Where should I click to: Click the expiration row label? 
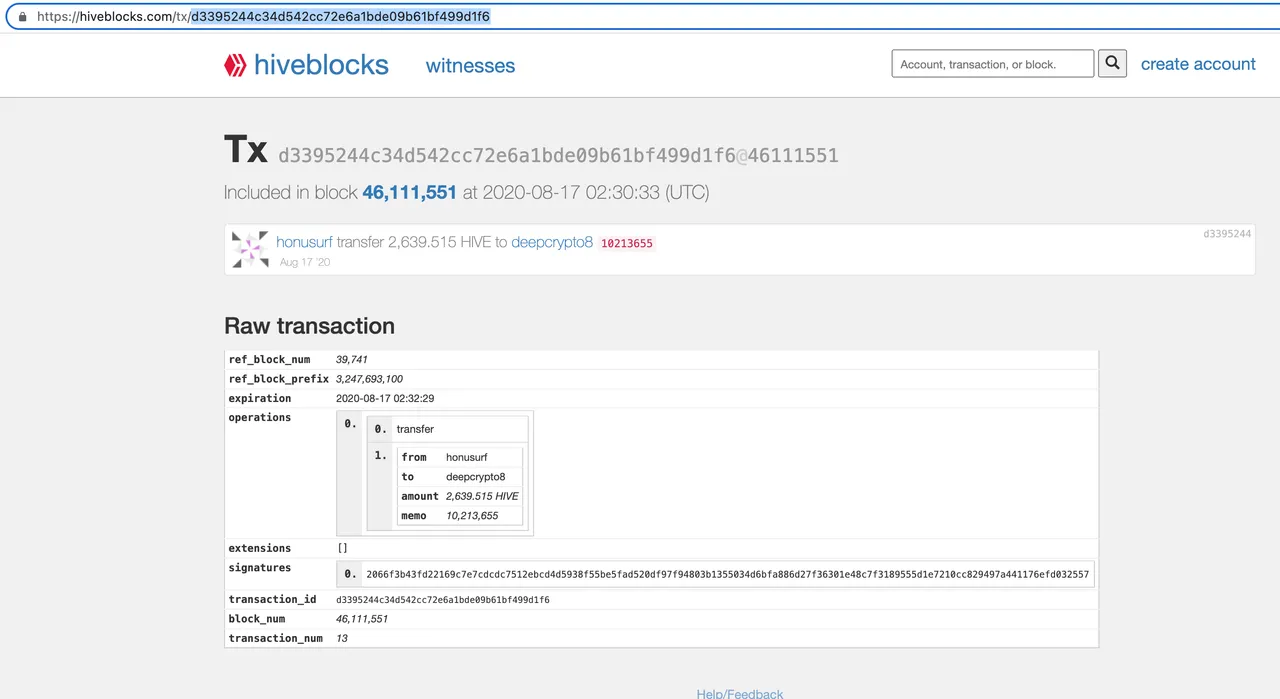260,398
